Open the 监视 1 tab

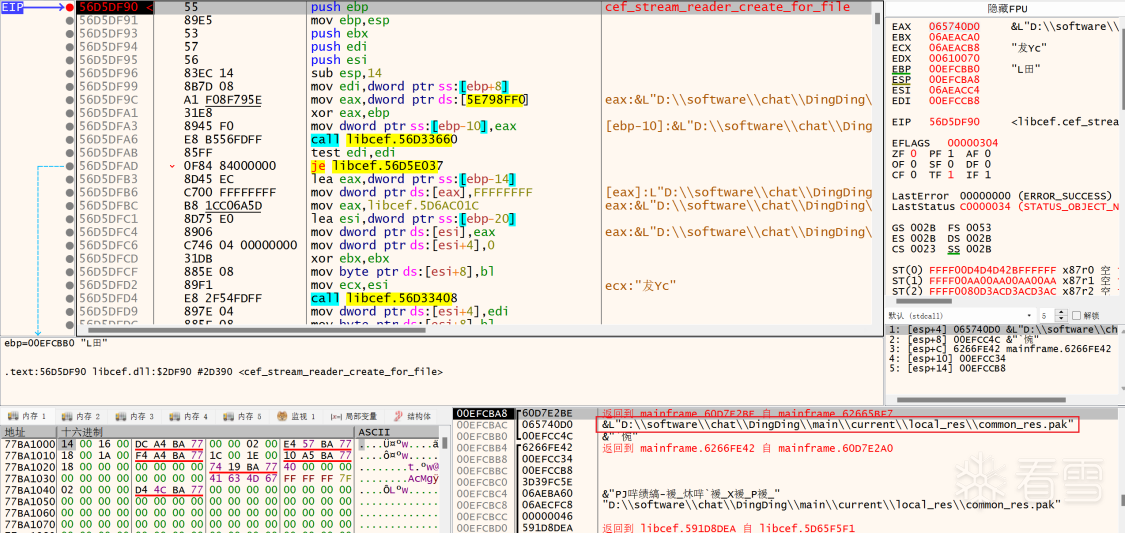297,416
